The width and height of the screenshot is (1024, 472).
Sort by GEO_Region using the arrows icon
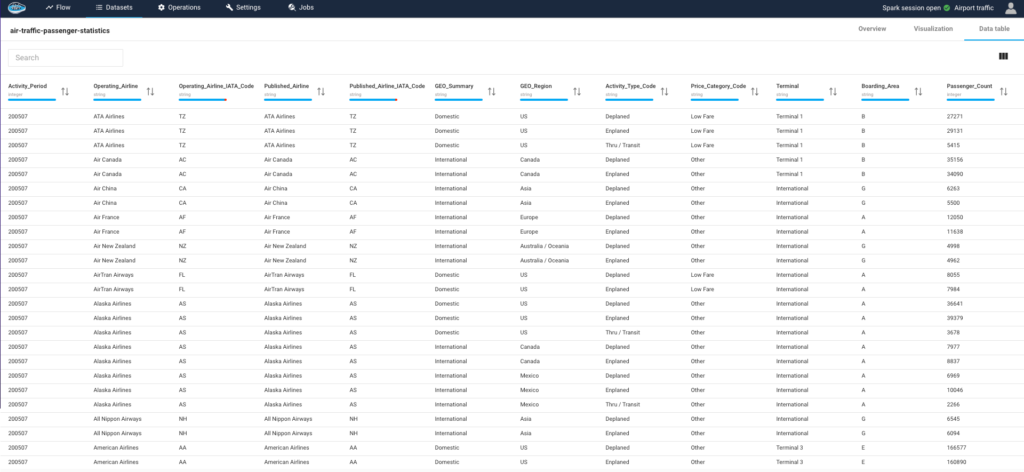577,92
